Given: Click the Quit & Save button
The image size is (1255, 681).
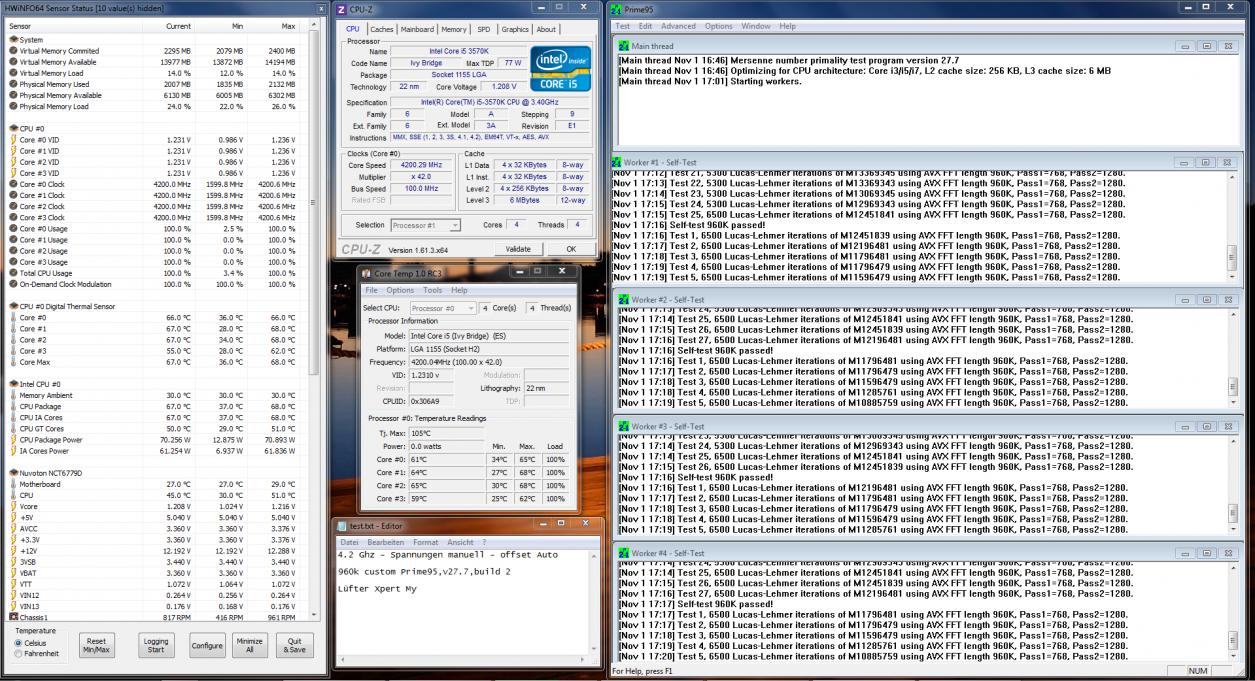Looking at the screenshot, I should coord(294,646).
